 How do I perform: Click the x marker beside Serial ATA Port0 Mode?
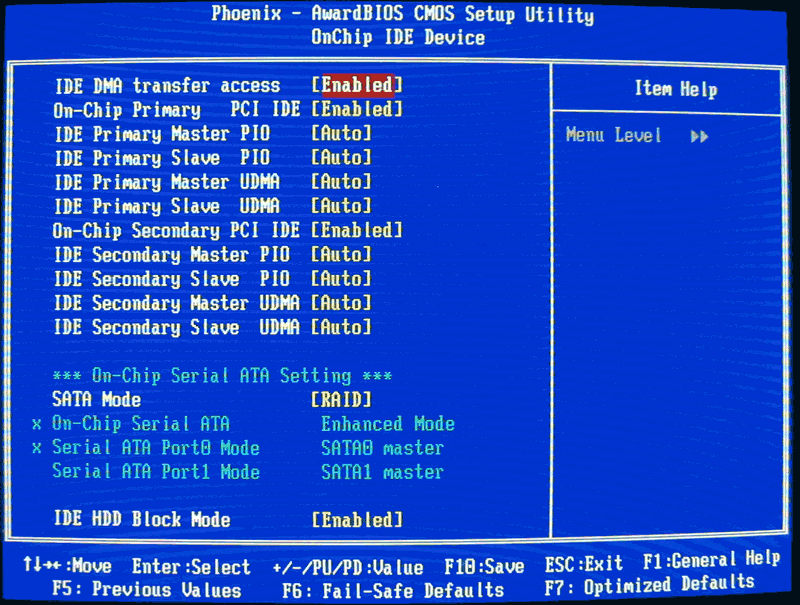click(36, 448)
